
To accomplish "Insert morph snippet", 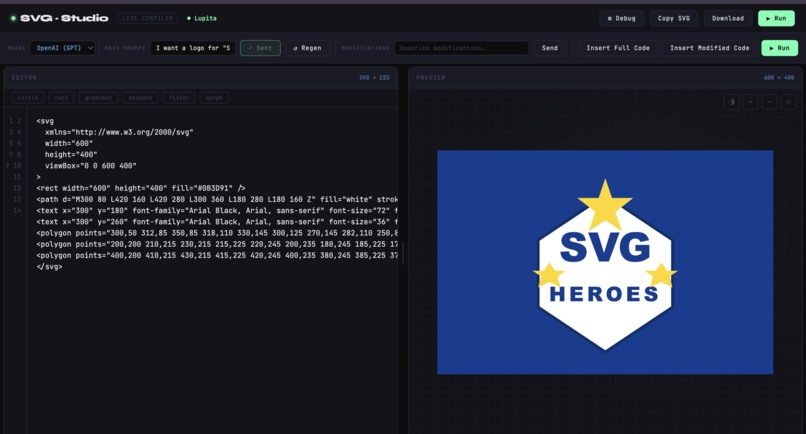I will coord(214,98).
